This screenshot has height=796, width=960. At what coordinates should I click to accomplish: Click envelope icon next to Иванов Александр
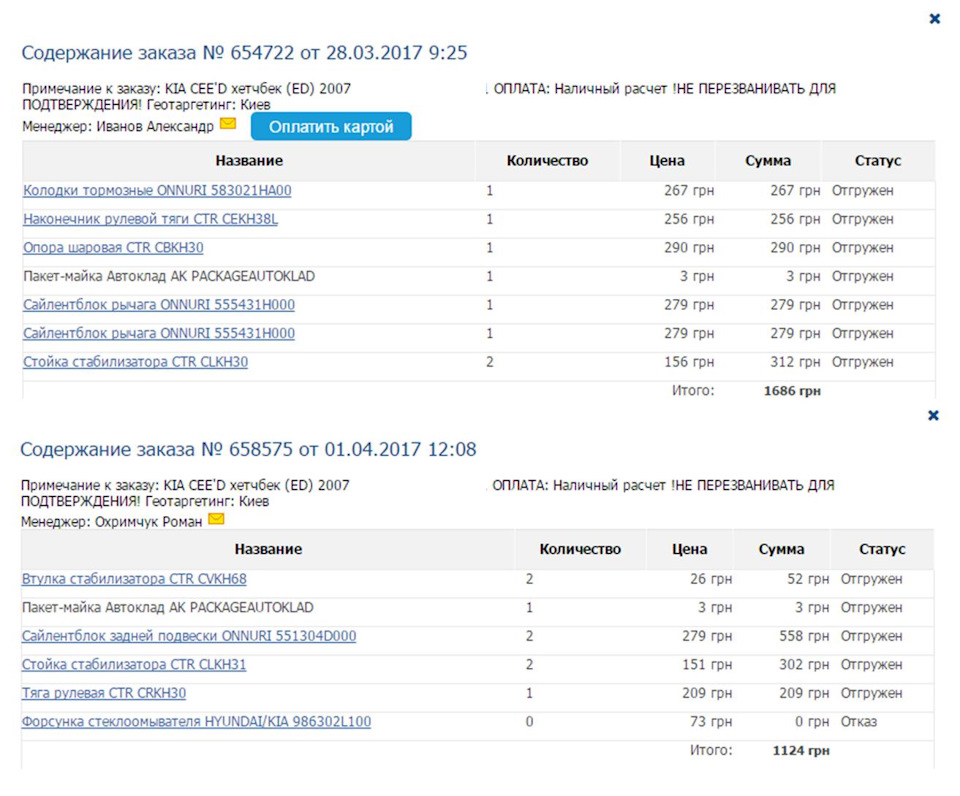pyautogui.click(x=228, y=124)
